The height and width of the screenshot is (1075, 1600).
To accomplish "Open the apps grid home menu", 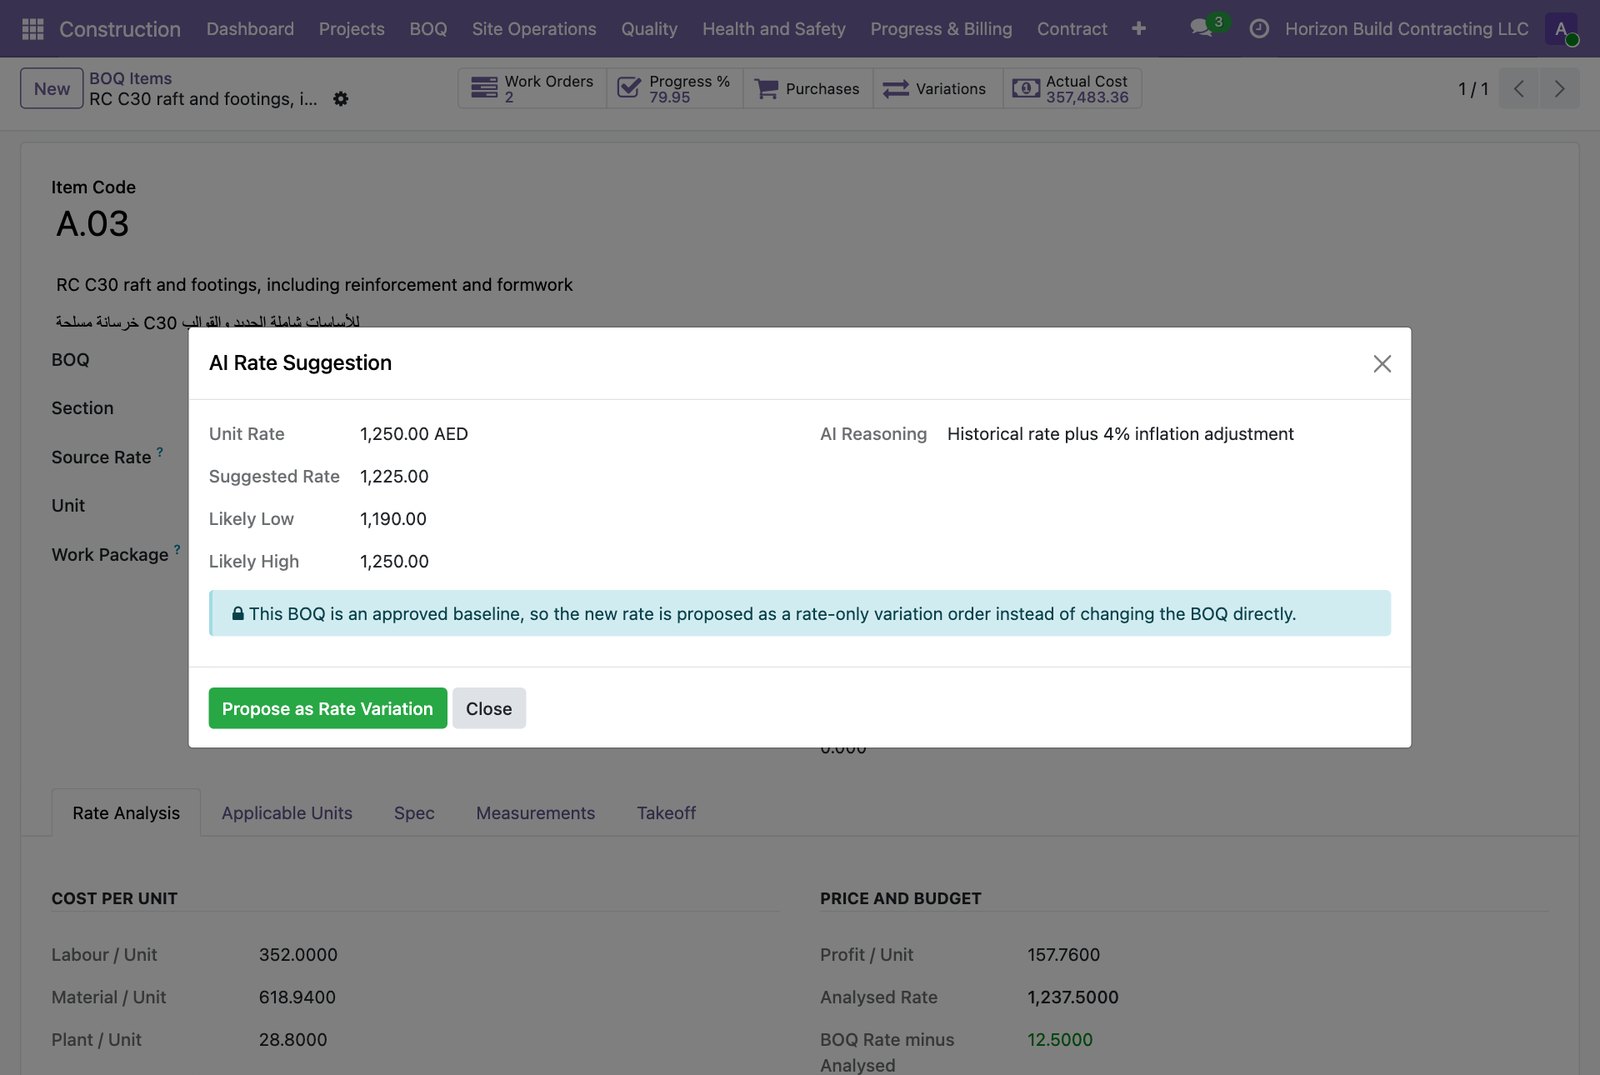I will 32,29.
